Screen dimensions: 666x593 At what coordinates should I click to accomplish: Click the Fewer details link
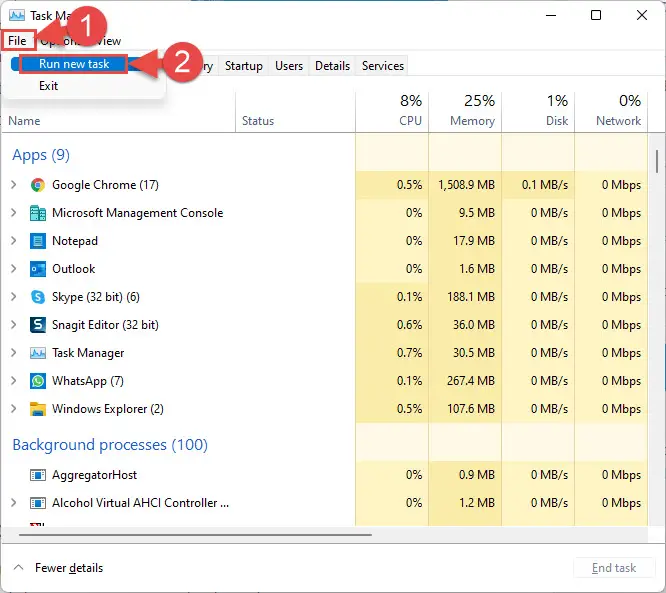point(69,568)
